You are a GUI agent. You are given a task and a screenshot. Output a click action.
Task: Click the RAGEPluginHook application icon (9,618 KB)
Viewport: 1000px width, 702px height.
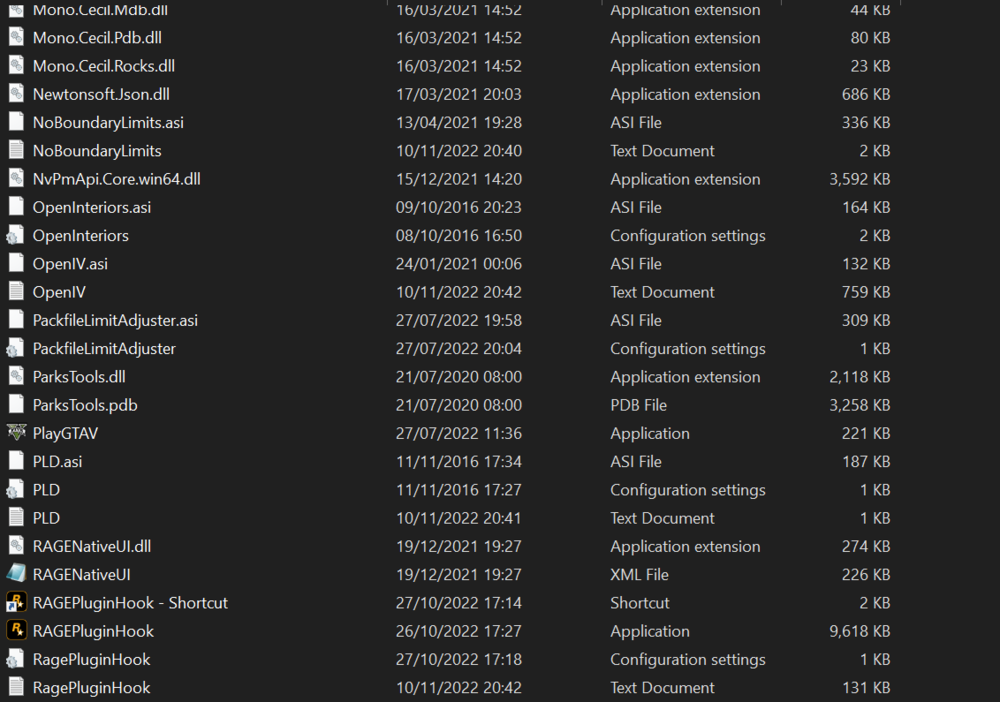16,631
